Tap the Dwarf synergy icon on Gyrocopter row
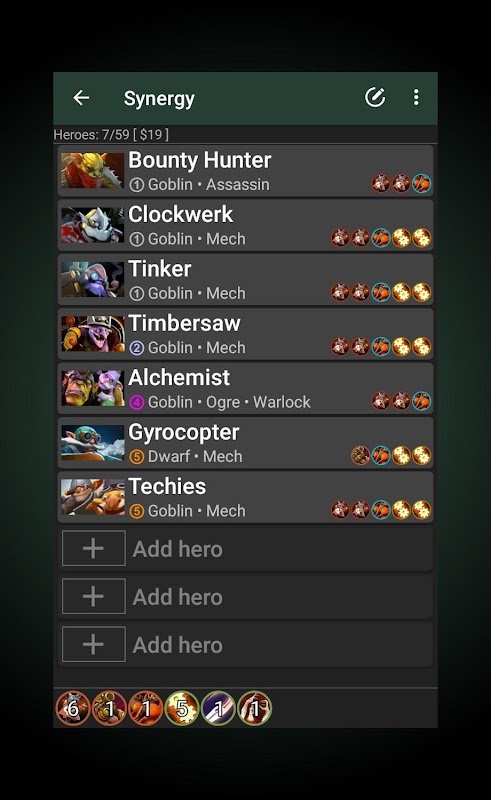The height and width of the screenshot is (800, 491). click(x=360, y=455)
